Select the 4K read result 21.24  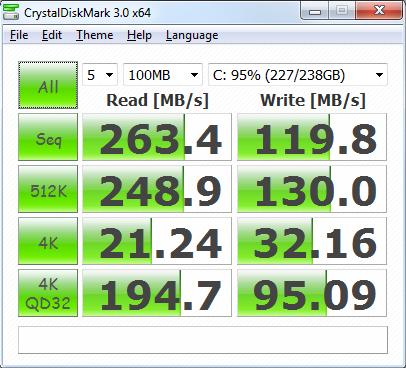tap(157, 241)
